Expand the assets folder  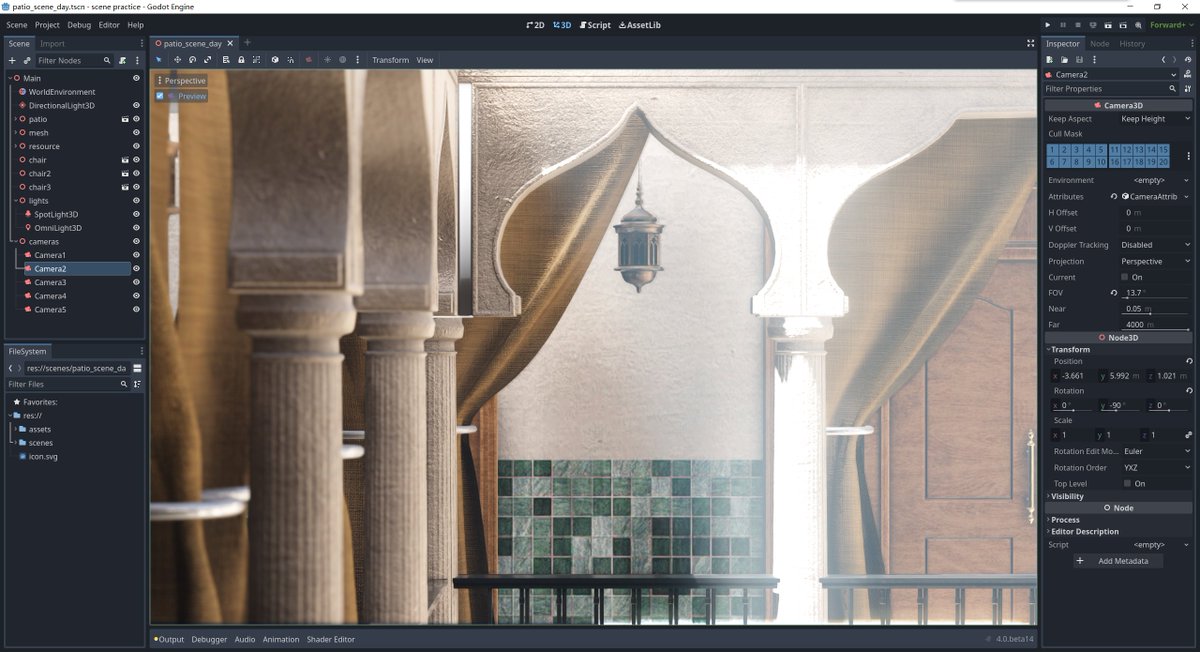[14, 429]
